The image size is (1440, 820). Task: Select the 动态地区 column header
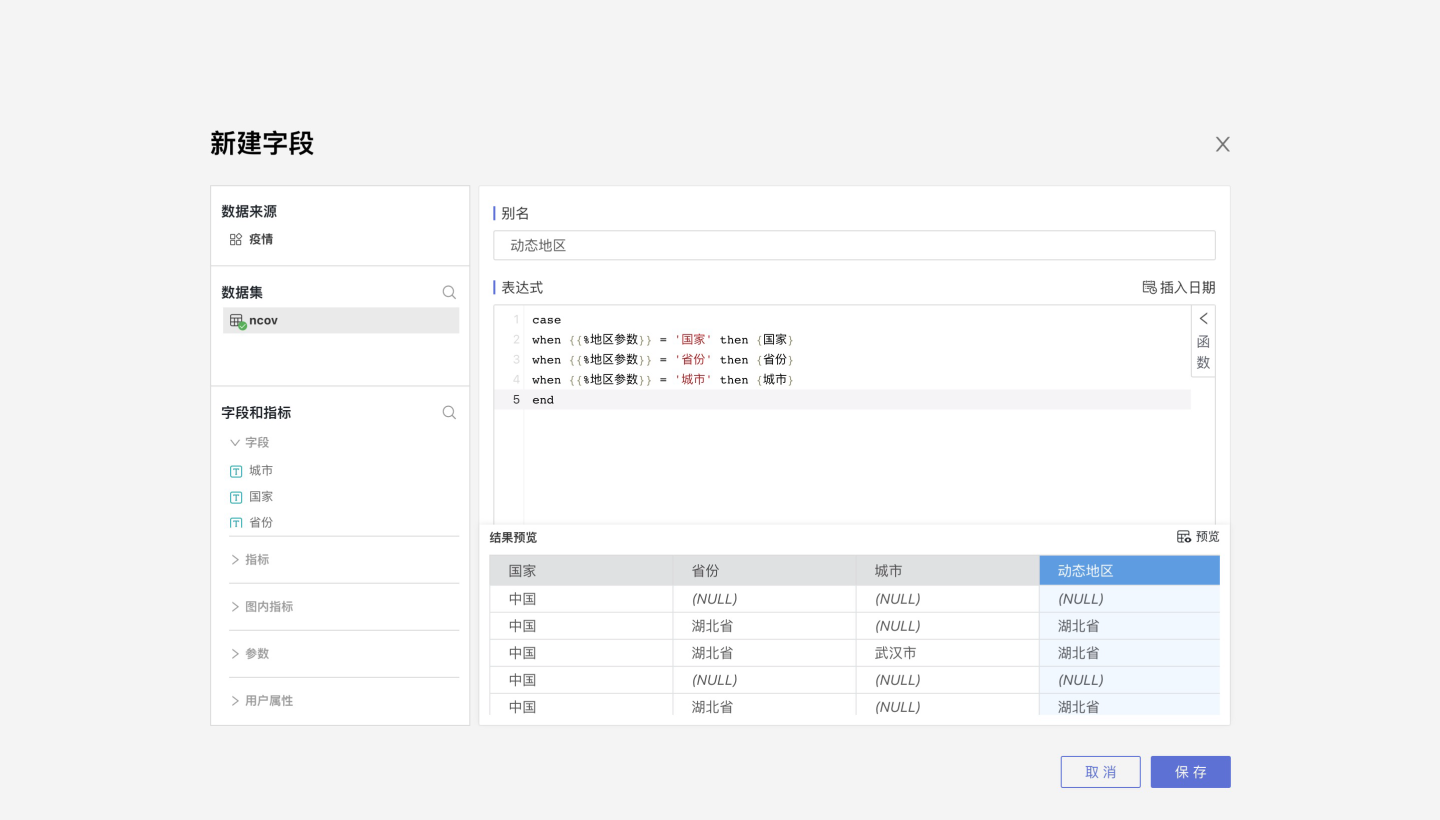pos(1129,571)
